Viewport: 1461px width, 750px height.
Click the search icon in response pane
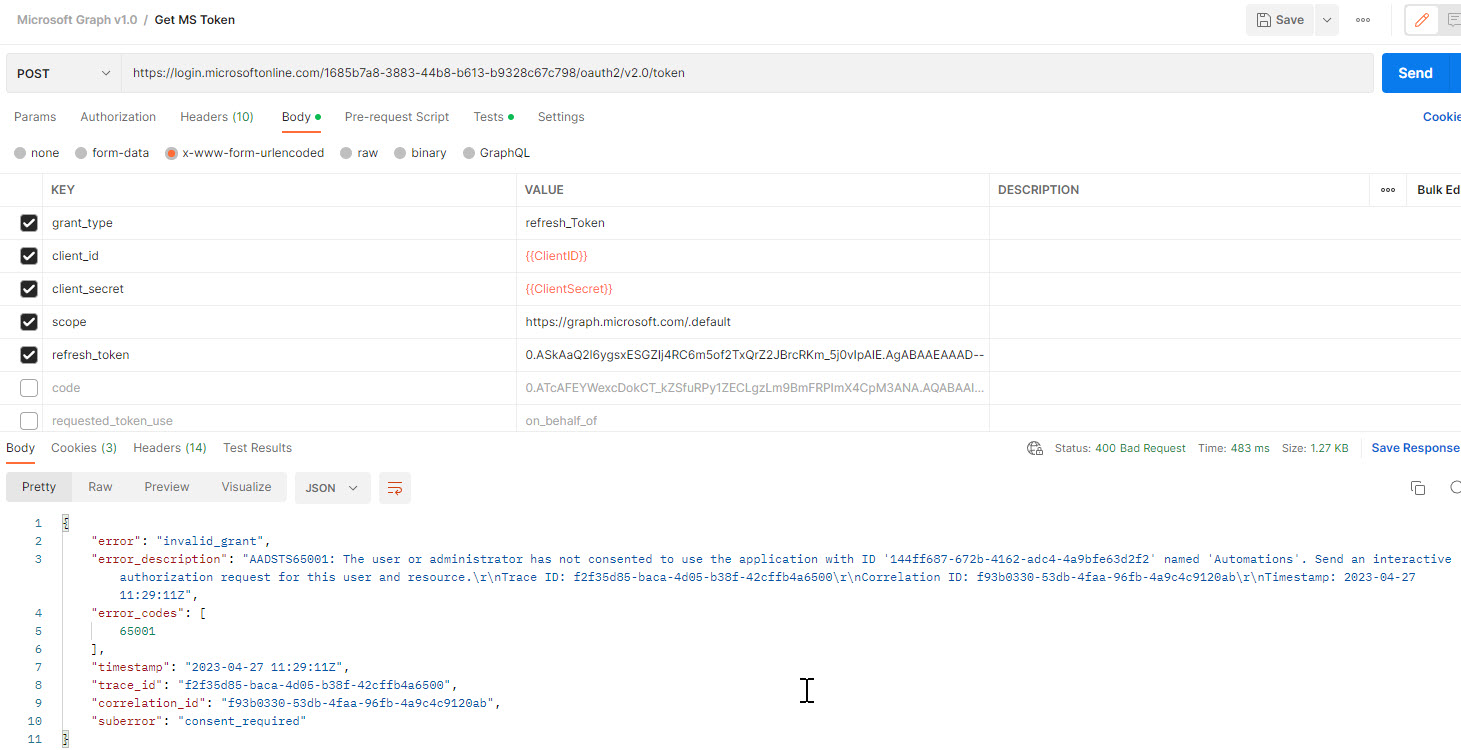tap(1454, 488)
